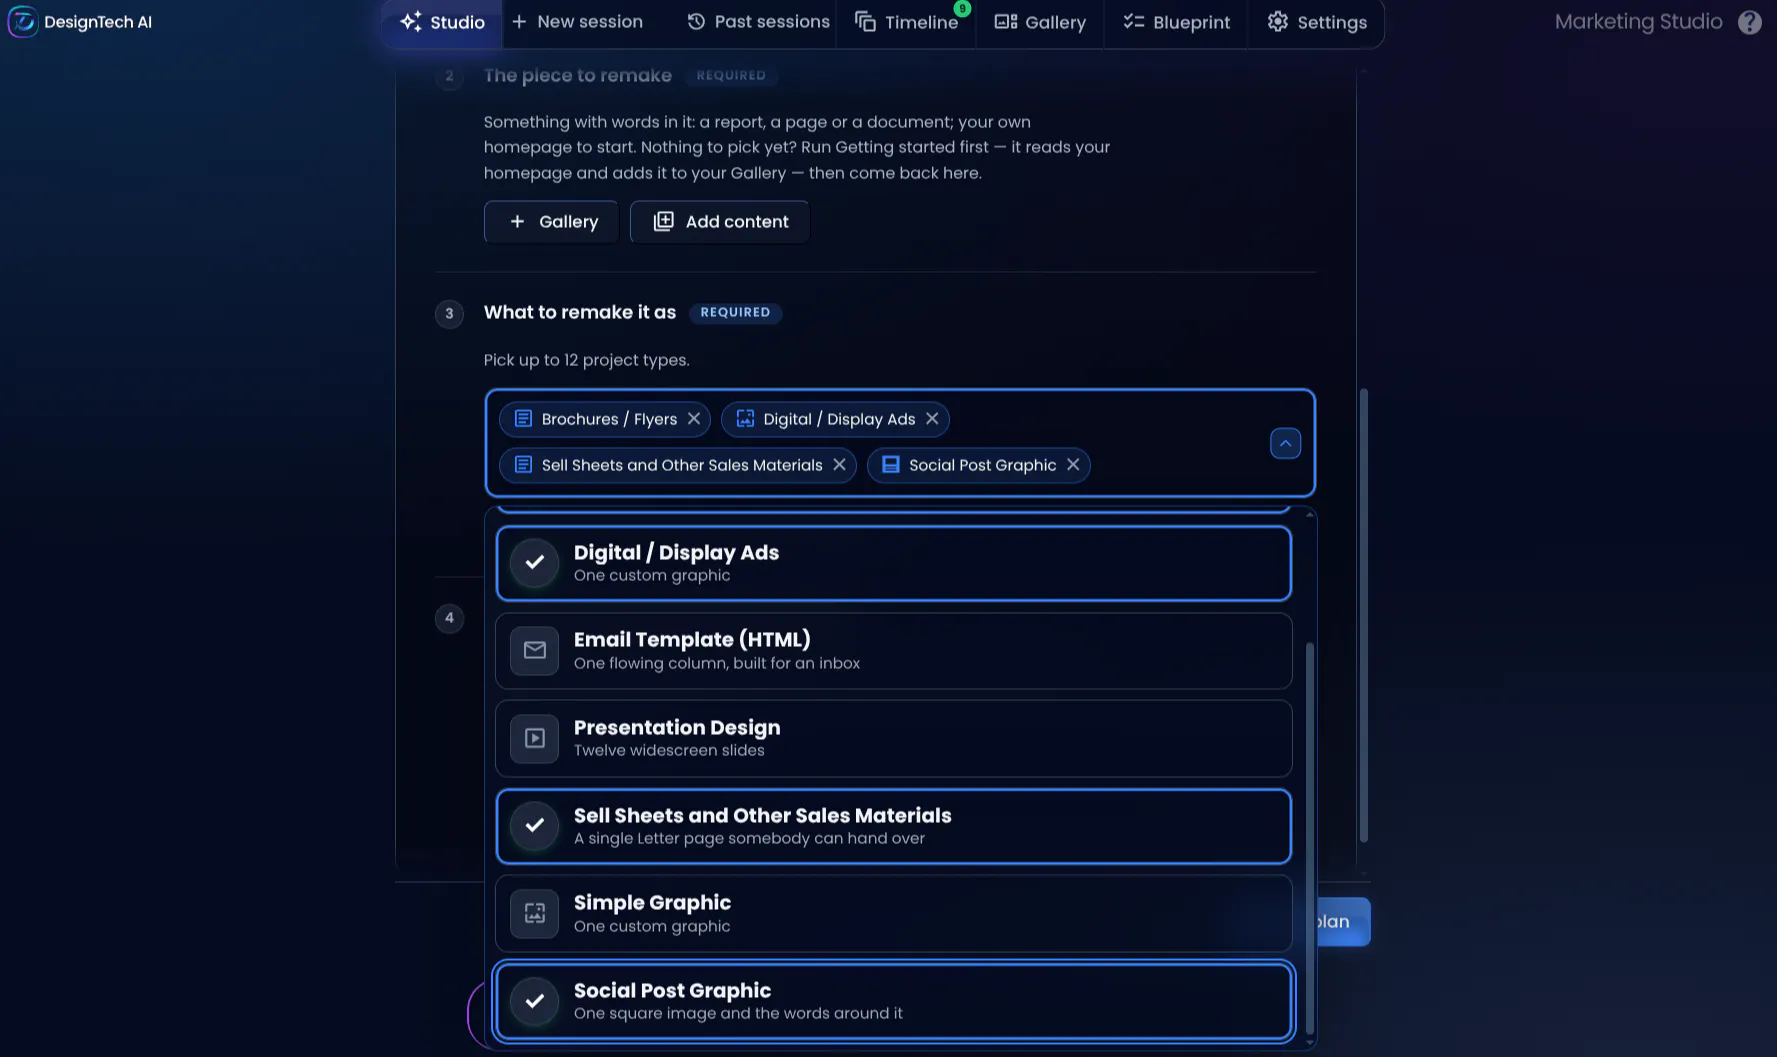
Task: Click the Sell Sheets checkmark circle
Action: tap(535, 826)
